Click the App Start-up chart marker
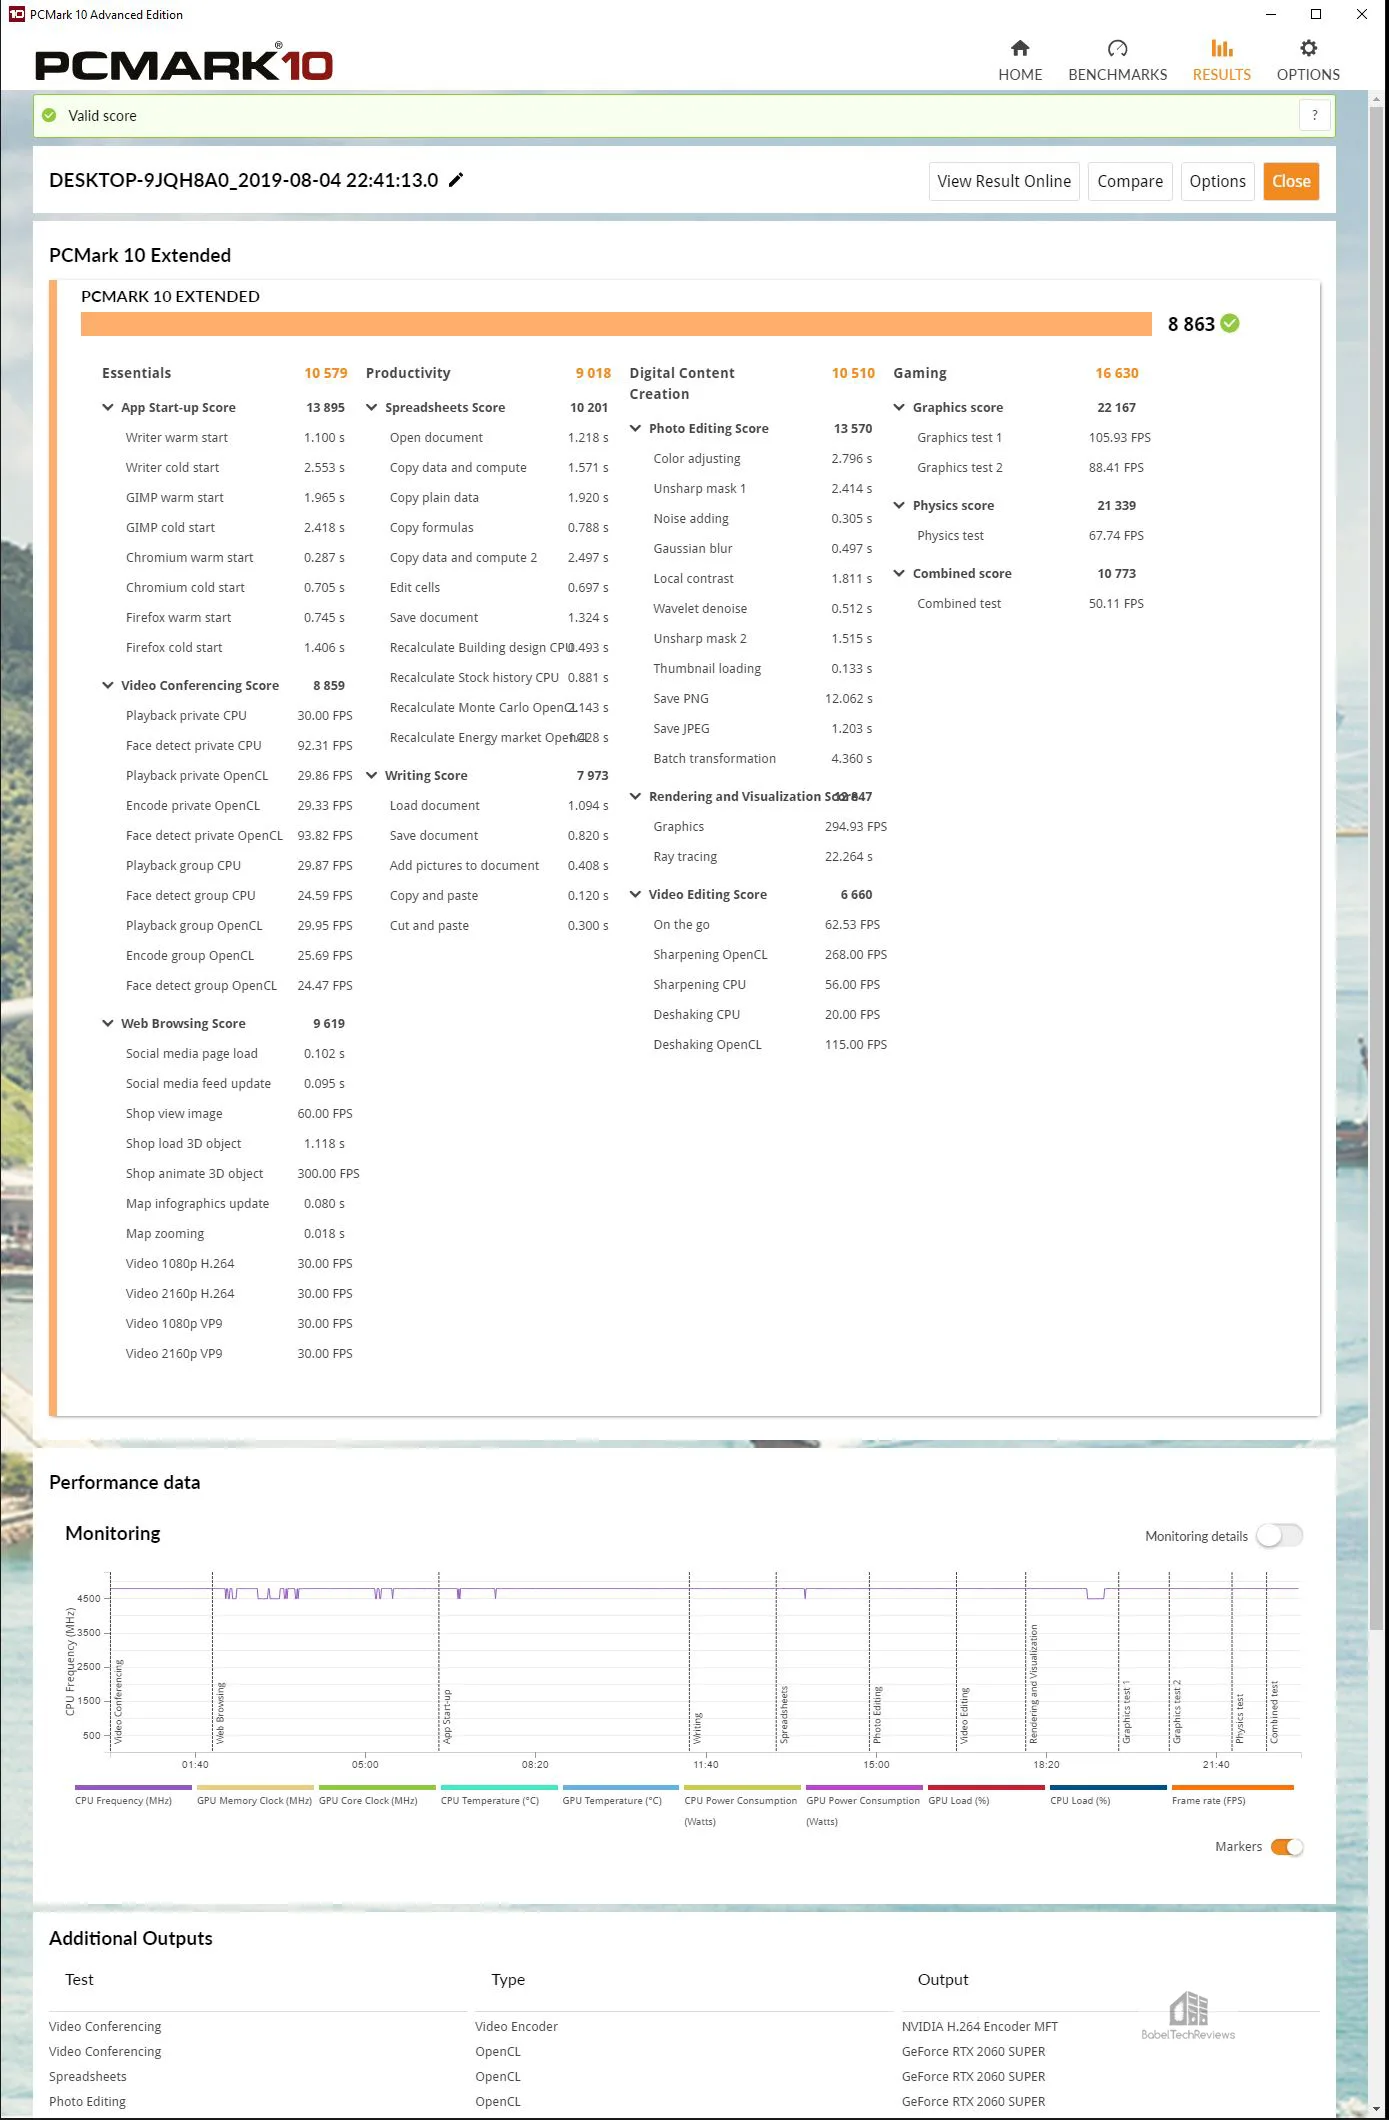This screenshot has height=2120, width=1389. coord(447,1716)
